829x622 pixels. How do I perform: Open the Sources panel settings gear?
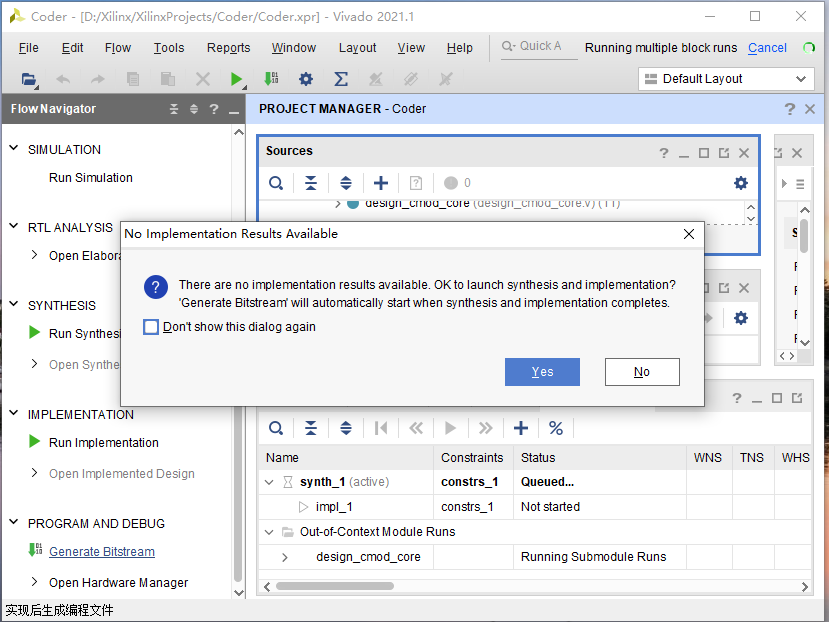741,183
